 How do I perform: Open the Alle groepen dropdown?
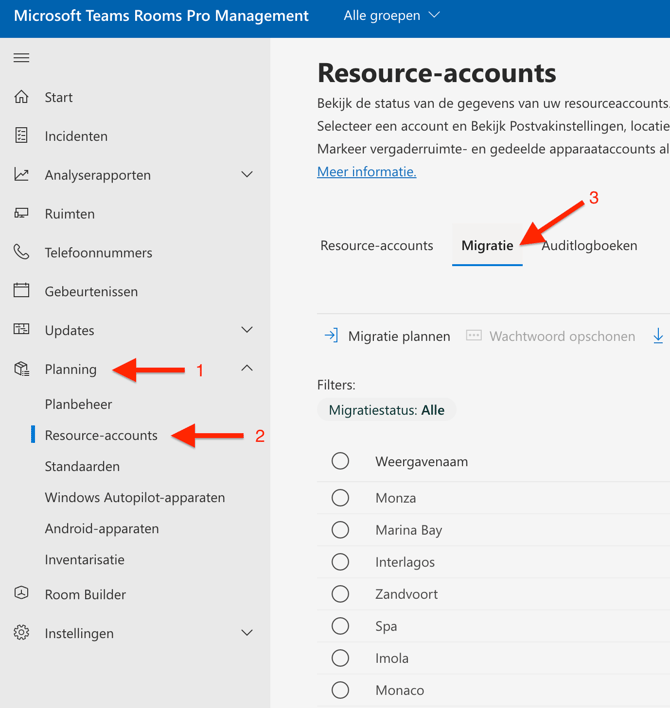pos(391,15)
